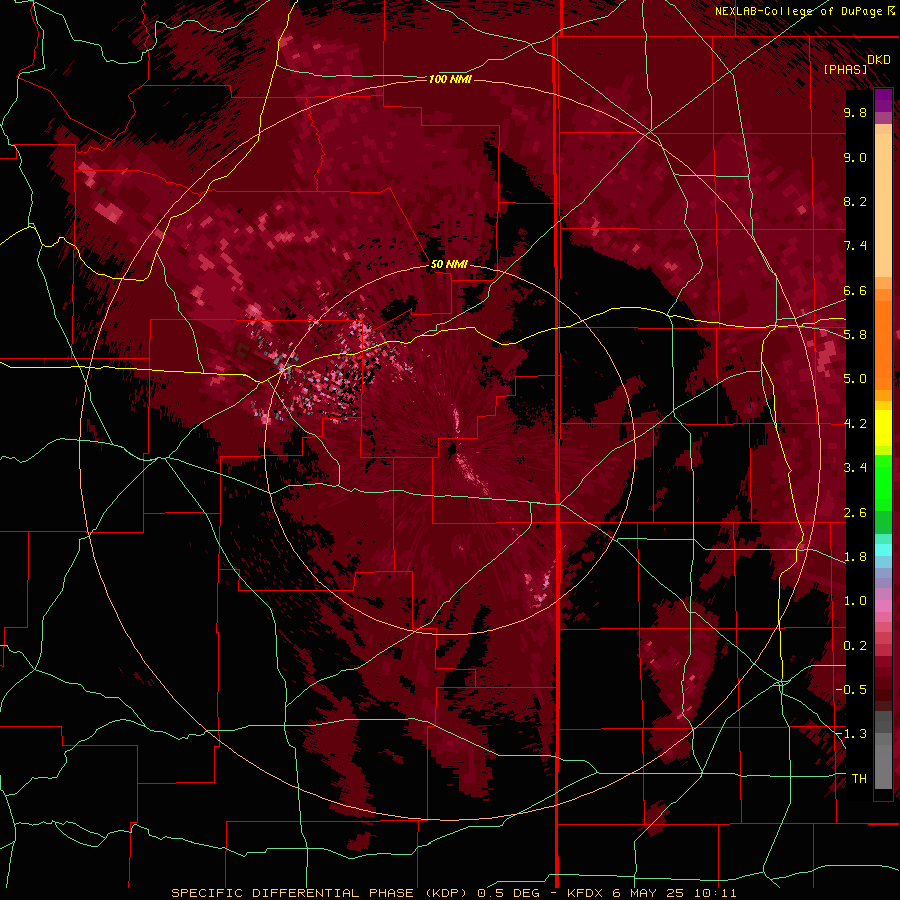Click the 0.2 legend value
Viewport: 900px width, 900px height.
pyautogui.click(x=855, y=646)
